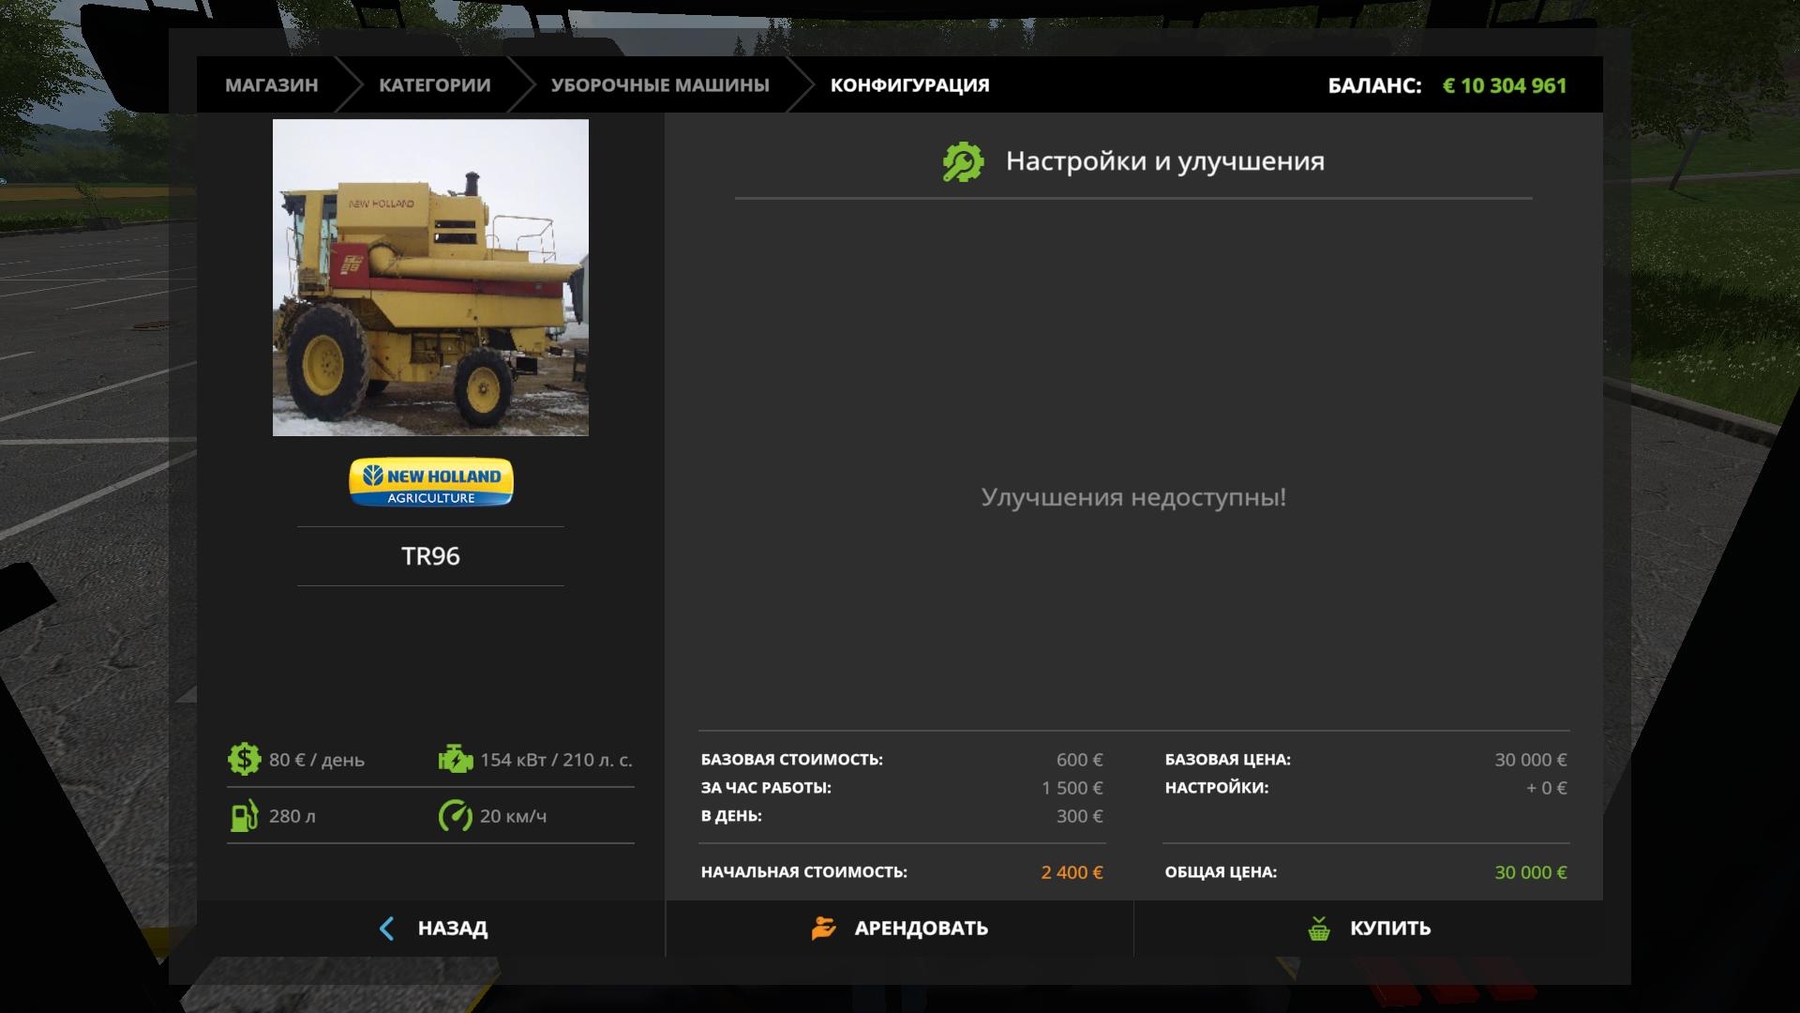This screenshot has width=1800, height=1013.
Task: Click the daily upkeep cost dollar icon
Action: click(x=244, y=759)
